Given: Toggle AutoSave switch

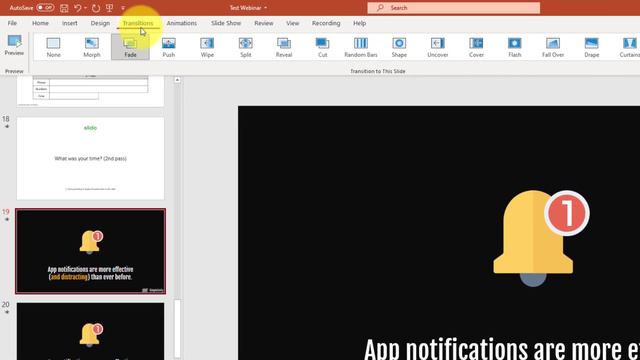Looking at the screenshot, I should [x=45, y=8].
